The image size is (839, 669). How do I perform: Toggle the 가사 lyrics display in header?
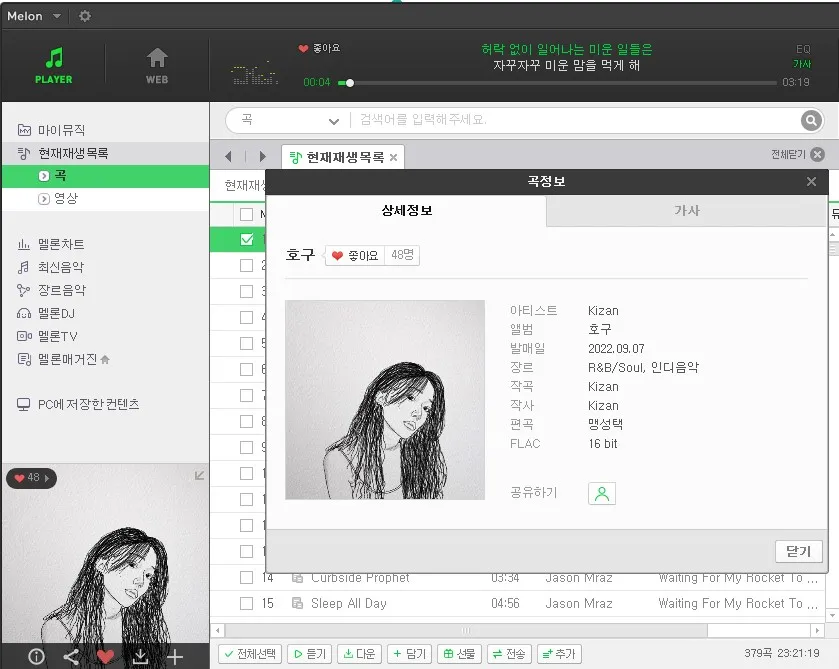tap(802, 64)
